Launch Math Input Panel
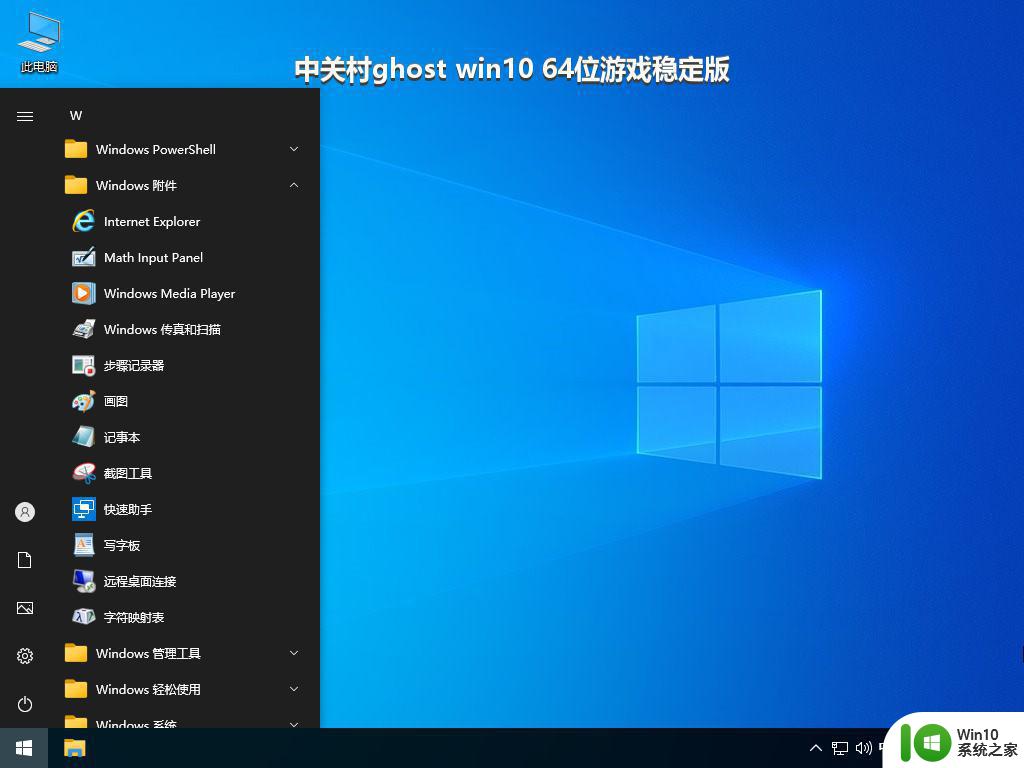 [x=153, y=257]
